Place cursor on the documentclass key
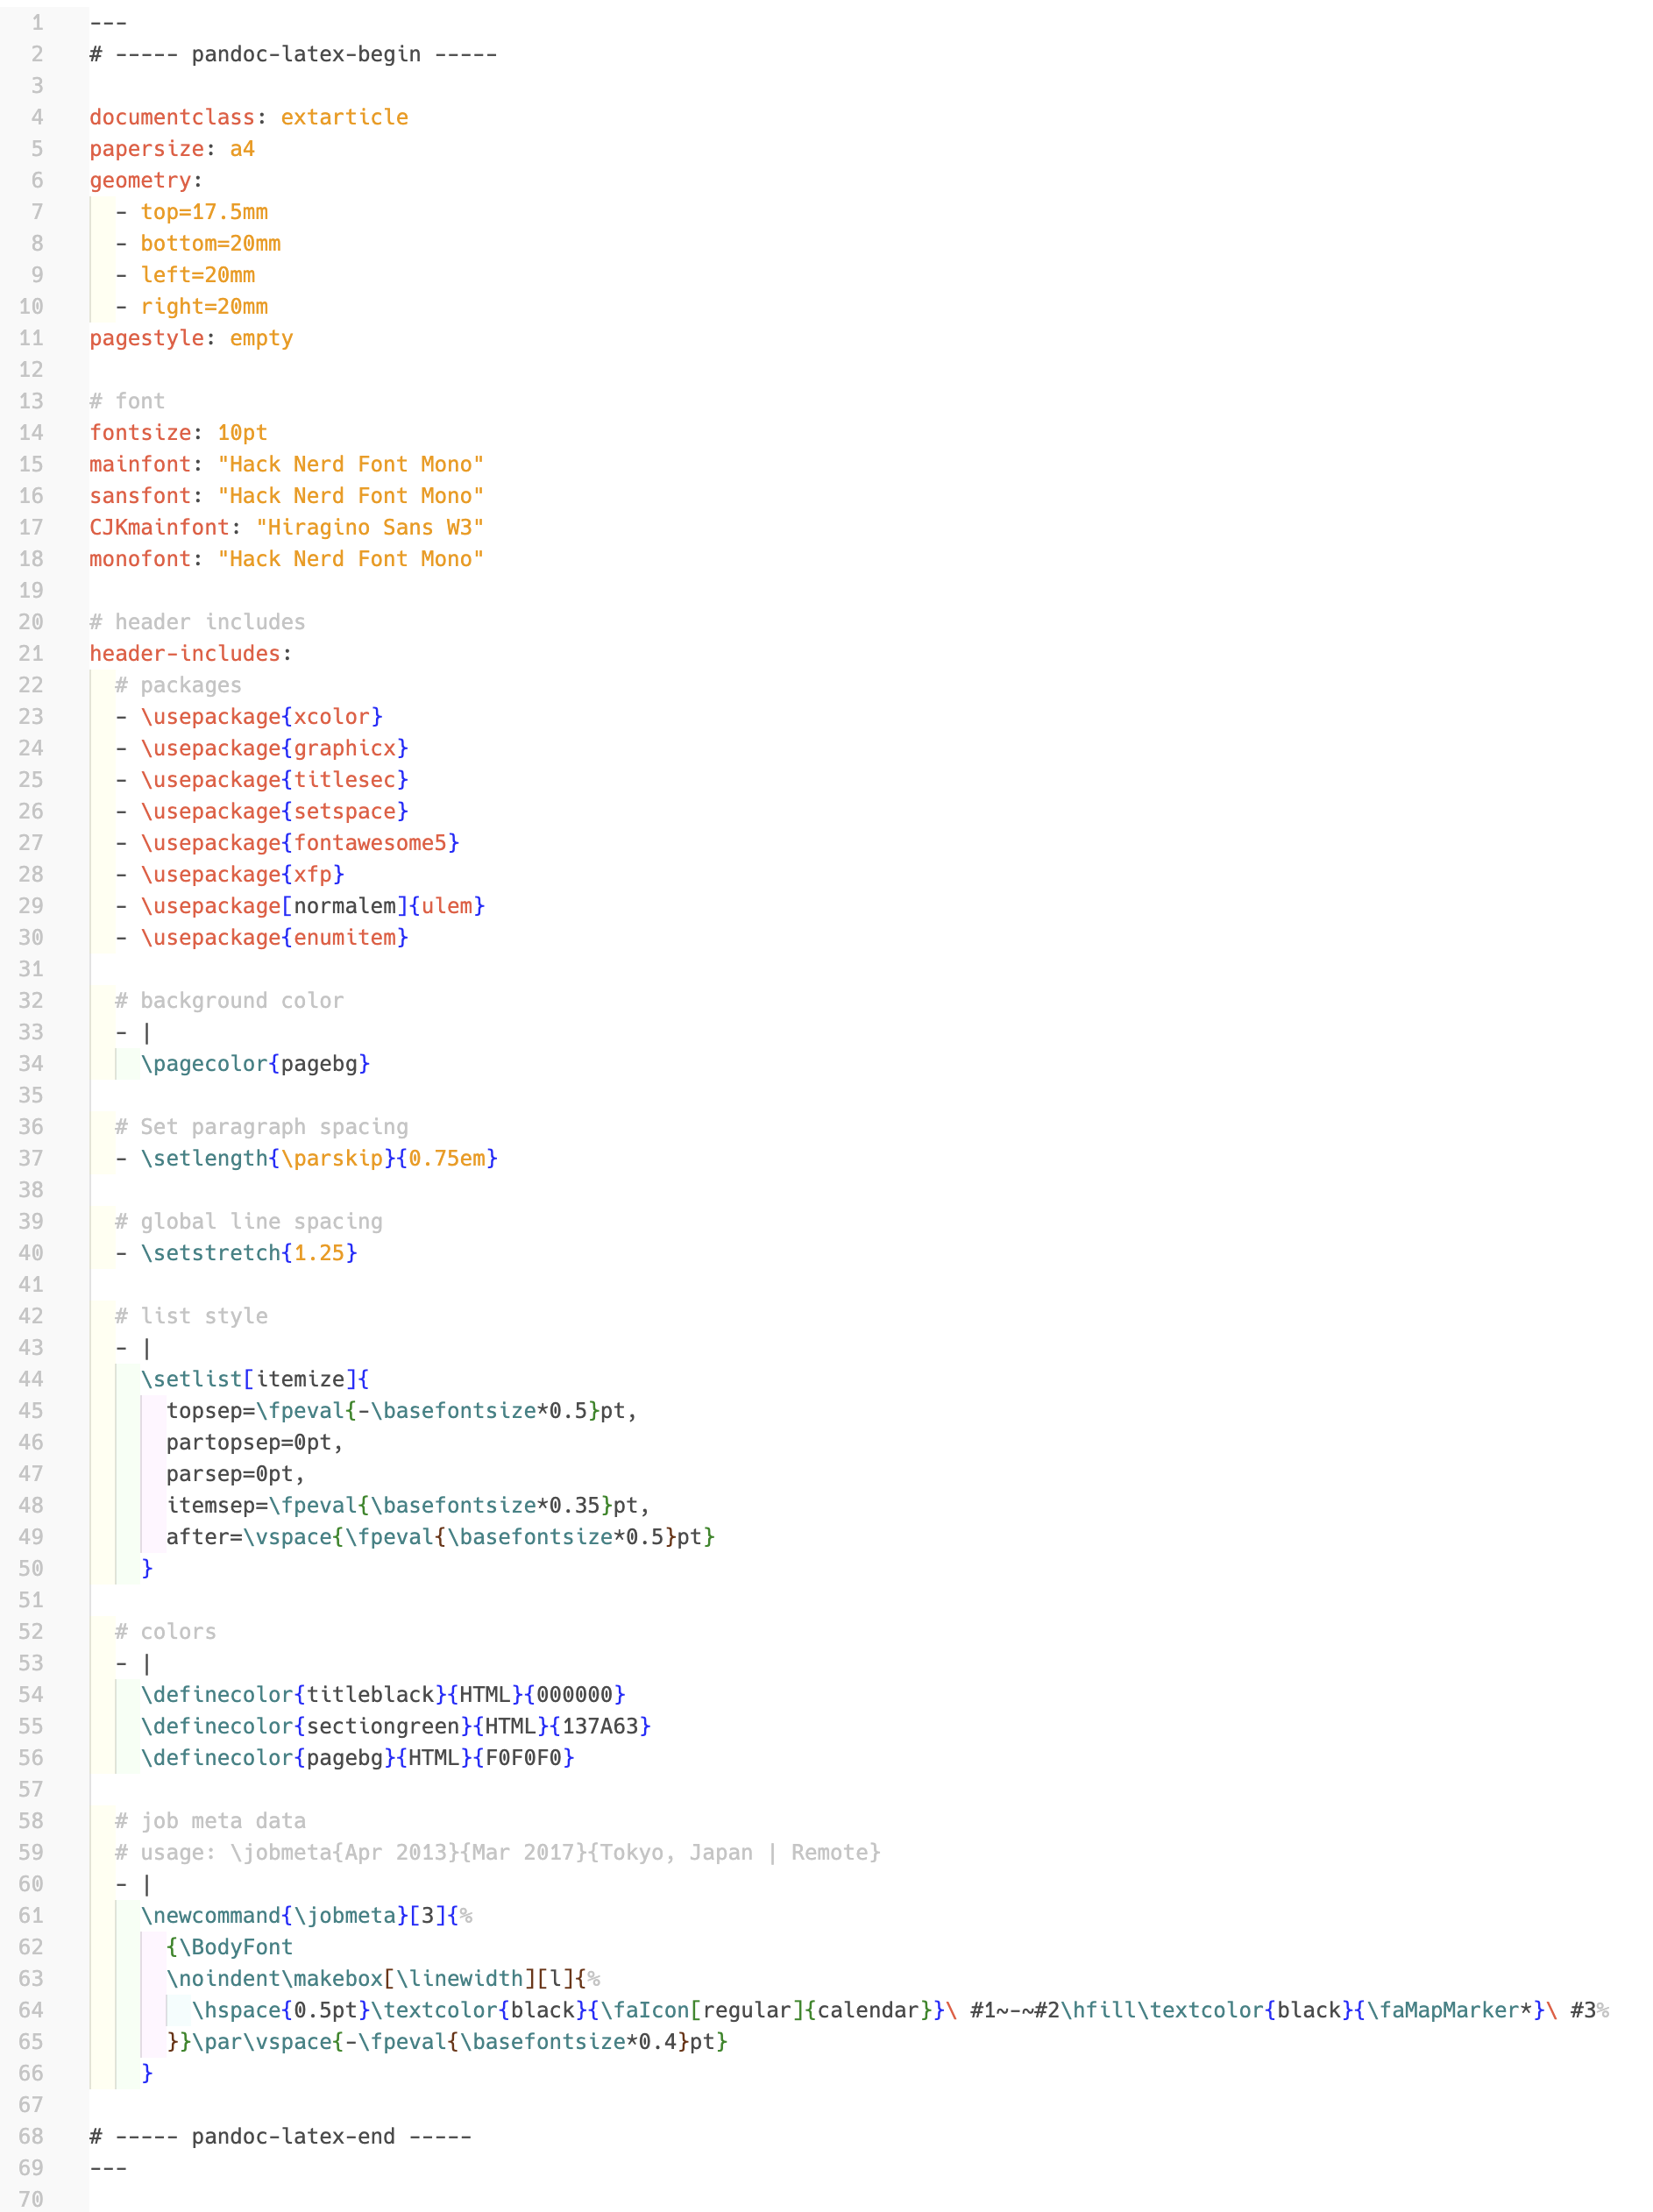1653x2212 pixels. click(171, 117)
